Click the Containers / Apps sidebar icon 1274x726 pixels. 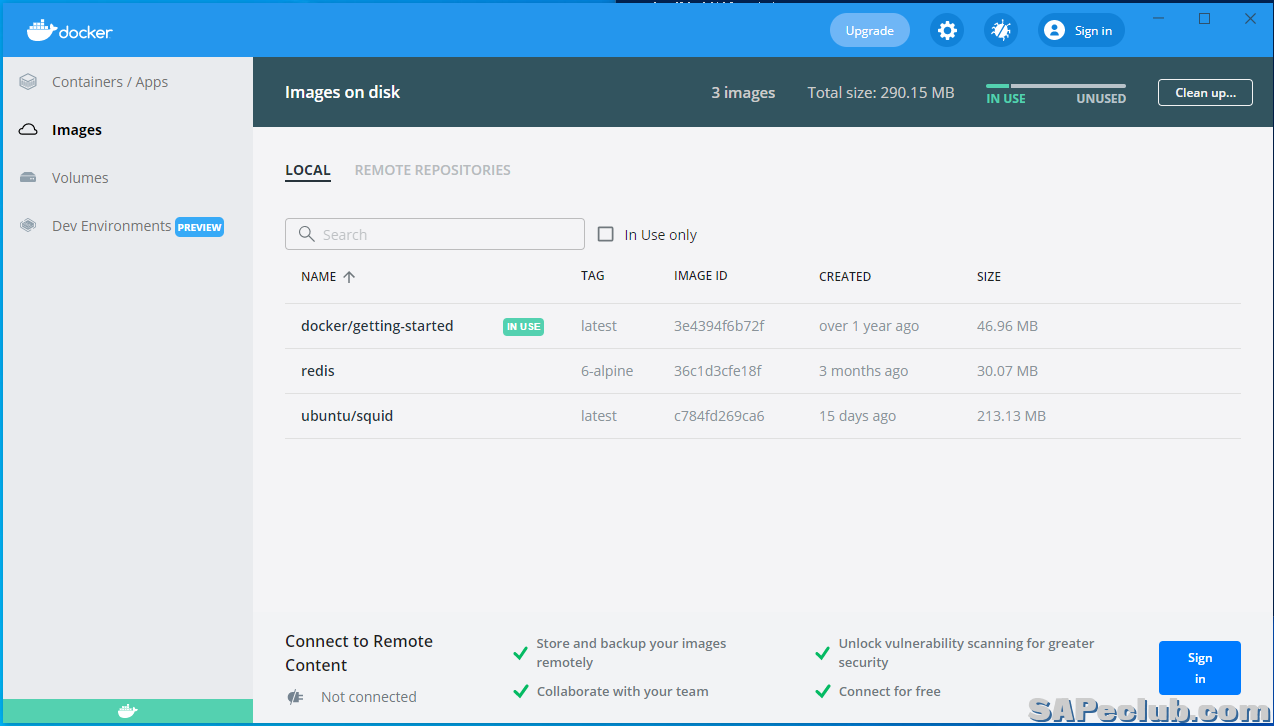(28, 82)
